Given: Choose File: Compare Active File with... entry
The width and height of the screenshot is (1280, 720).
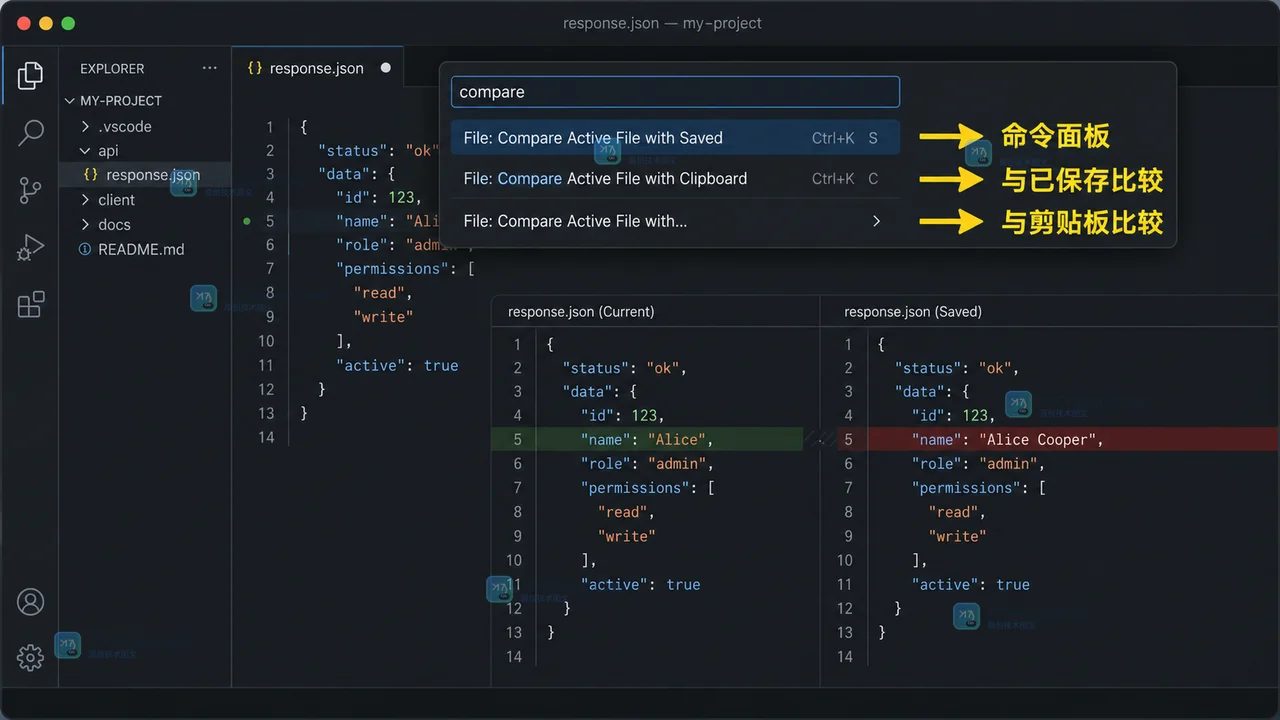Looking at the screenshot, I should pos(675,221).
